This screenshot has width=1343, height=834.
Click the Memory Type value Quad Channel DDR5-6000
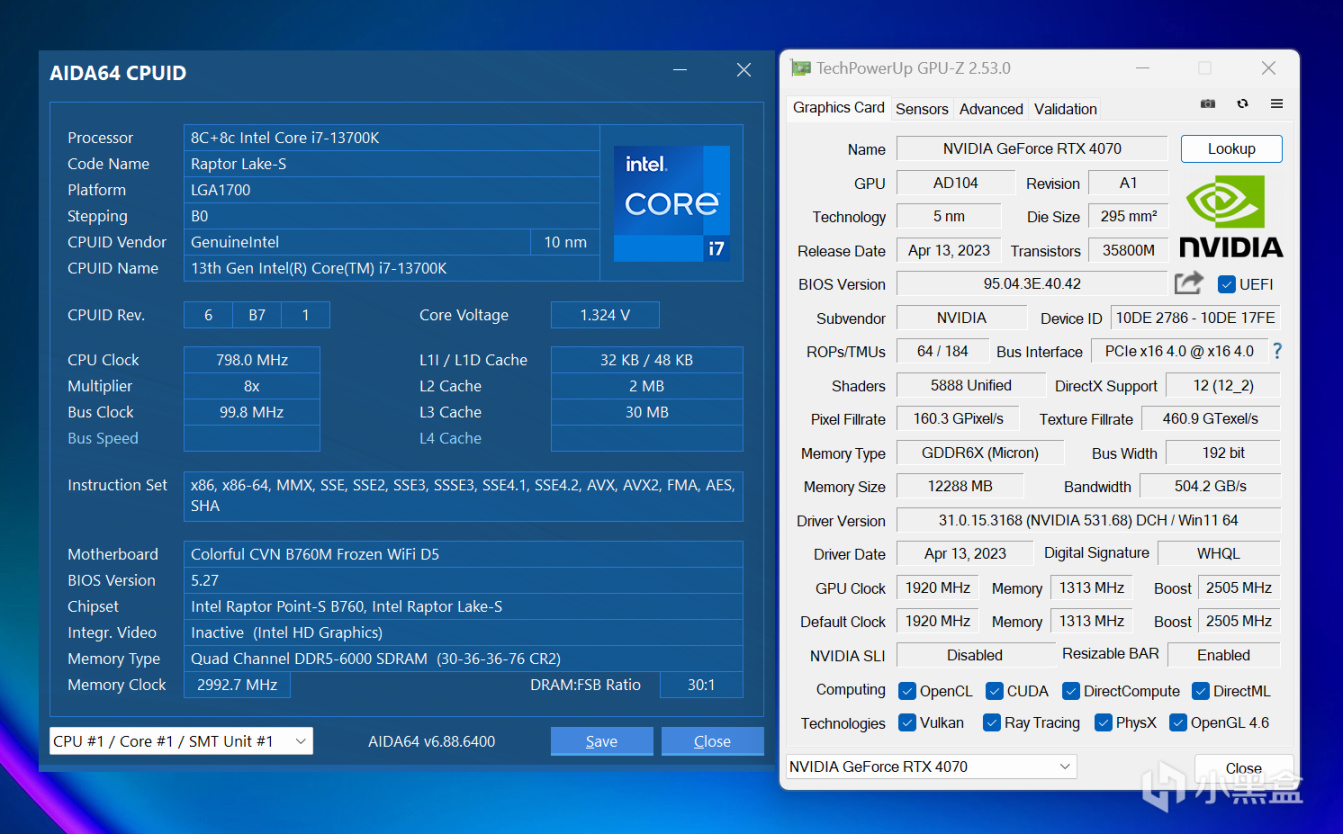[x=464, y=659]
